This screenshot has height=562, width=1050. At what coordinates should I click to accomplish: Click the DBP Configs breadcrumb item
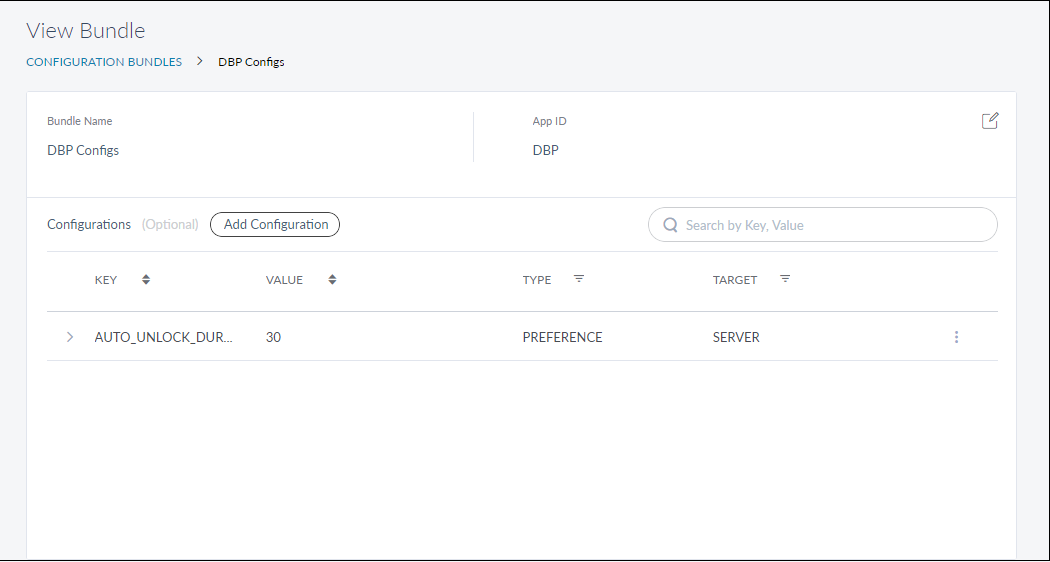coord(251,62)
